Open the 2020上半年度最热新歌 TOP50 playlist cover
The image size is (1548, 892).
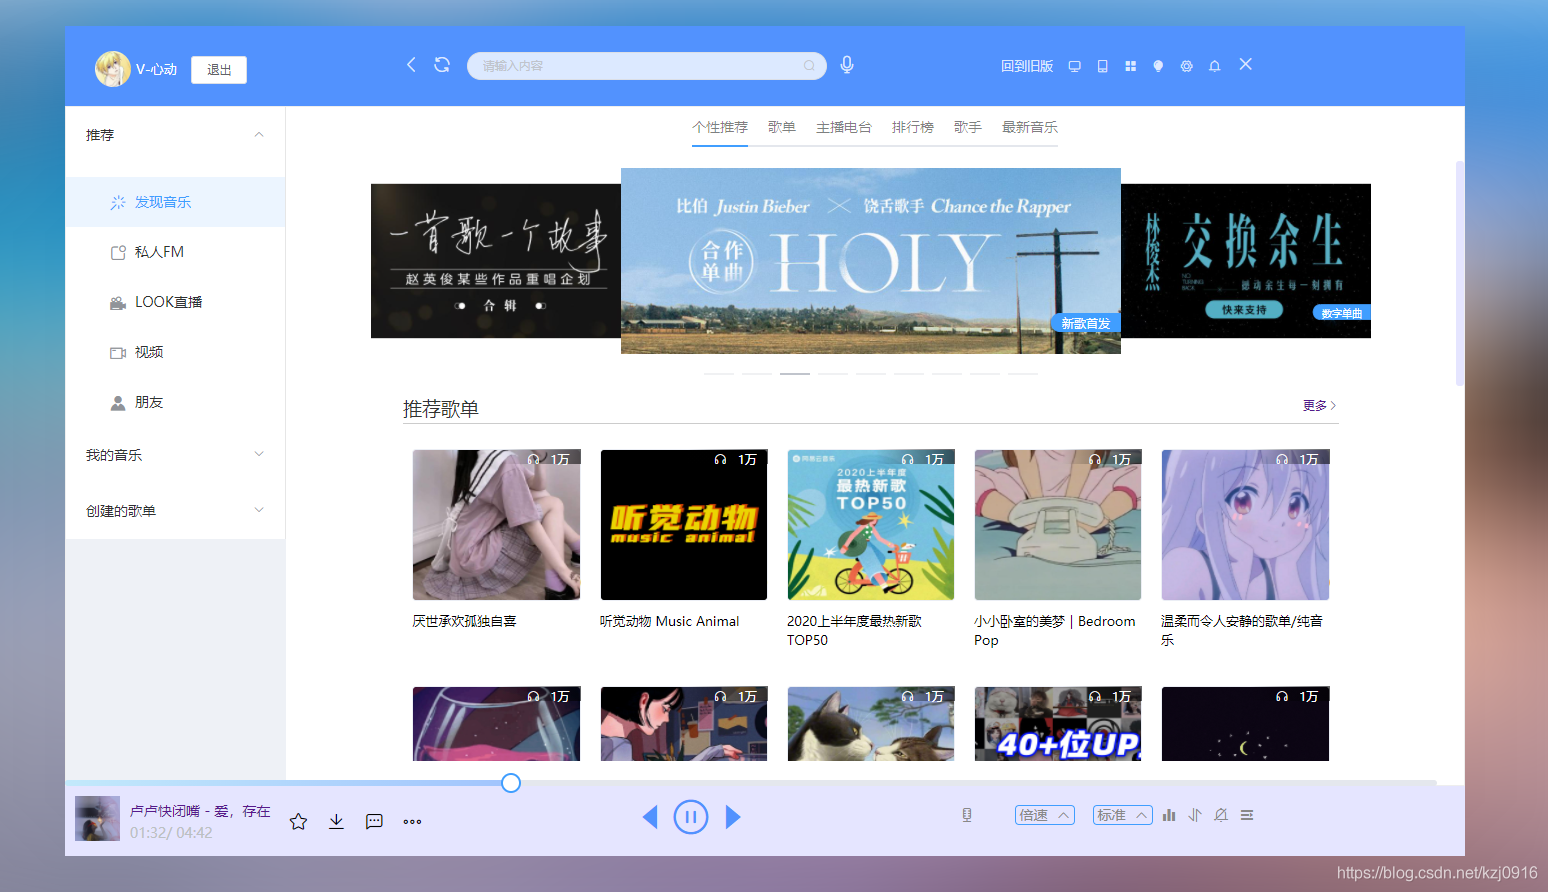871,525
